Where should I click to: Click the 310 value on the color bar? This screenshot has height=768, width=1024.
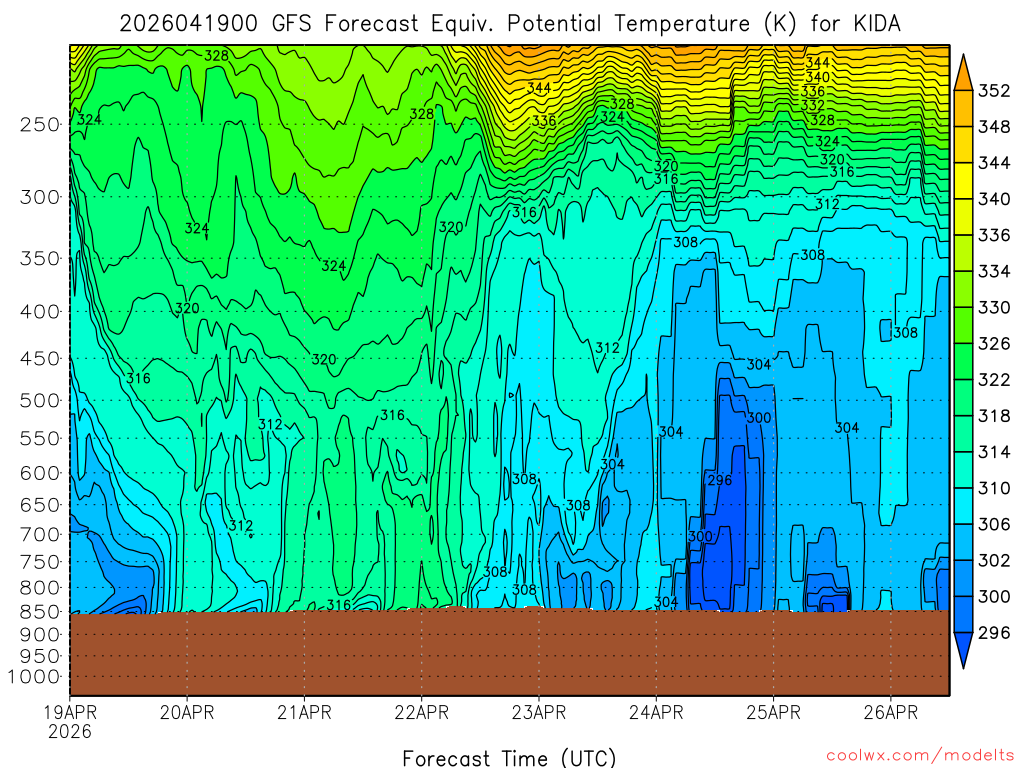(x=994, y=488)
